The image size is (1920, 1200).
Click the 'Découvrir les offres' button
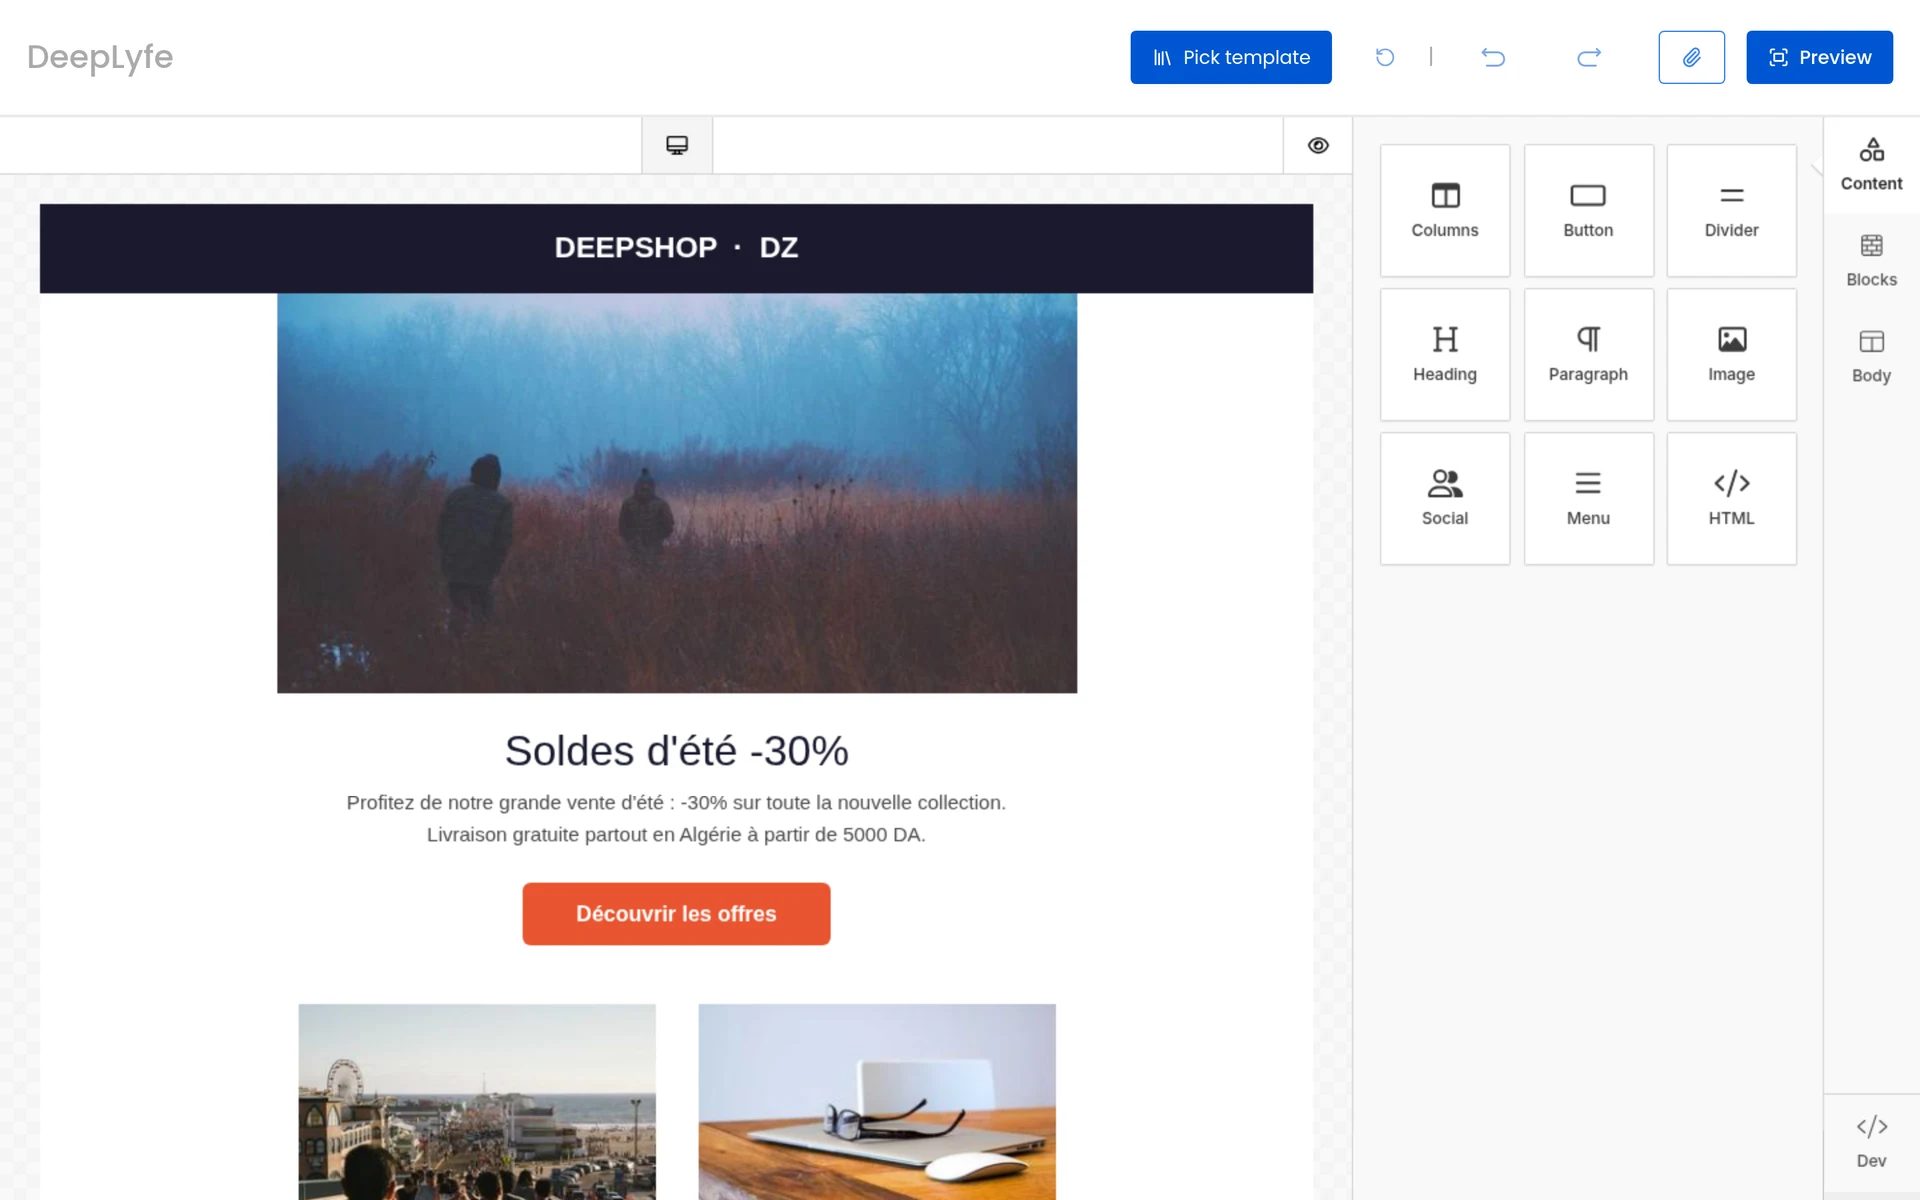(x=676, y=914)
